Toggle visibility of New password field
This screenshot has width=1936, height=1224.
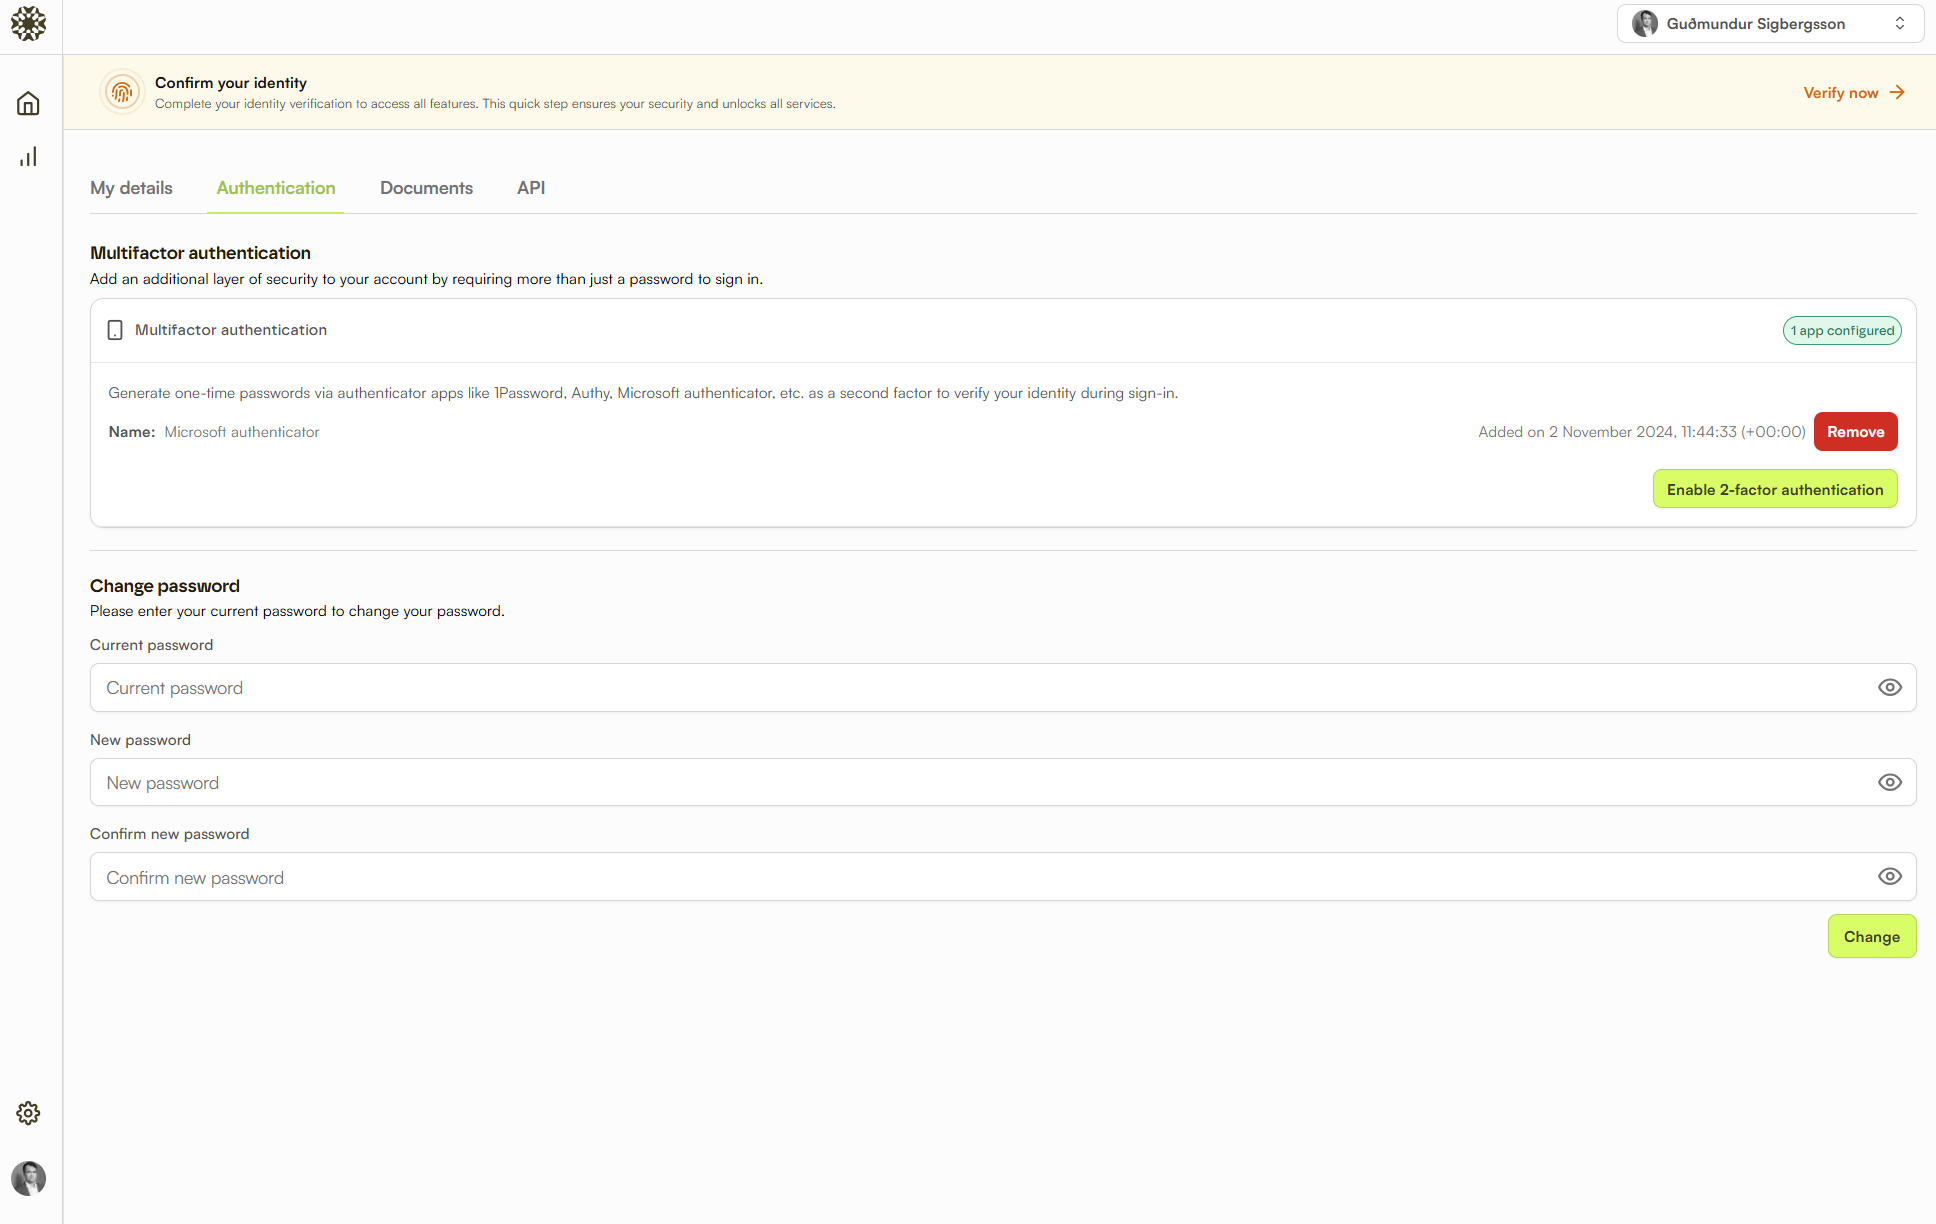1889,782
